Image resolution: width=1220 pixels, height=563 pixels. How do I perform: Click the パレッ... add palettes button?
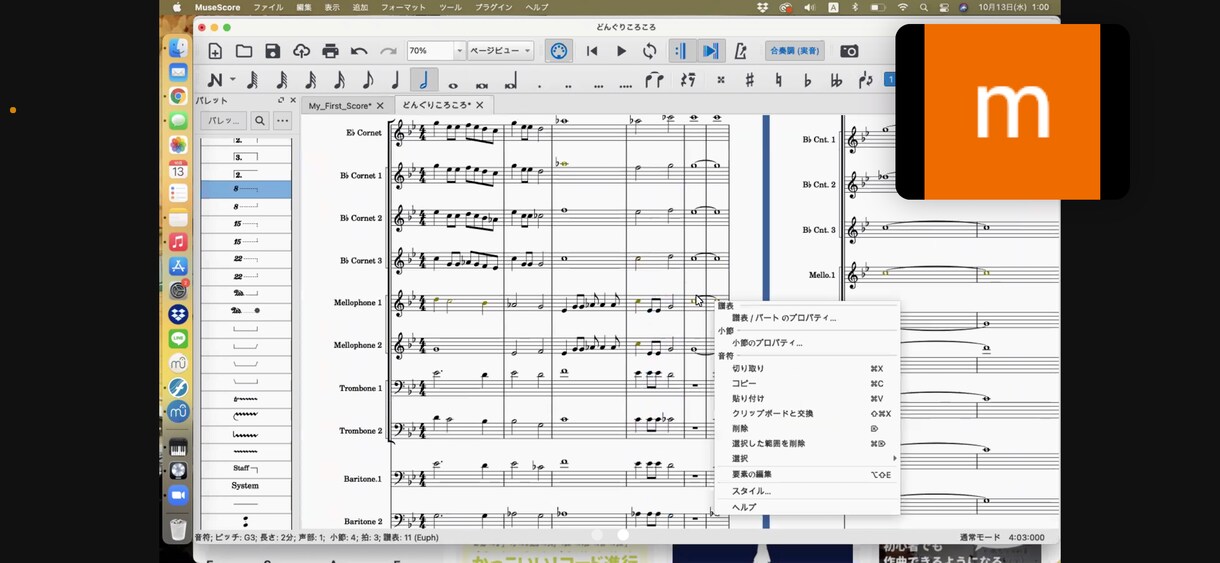[x=223, y=120]
